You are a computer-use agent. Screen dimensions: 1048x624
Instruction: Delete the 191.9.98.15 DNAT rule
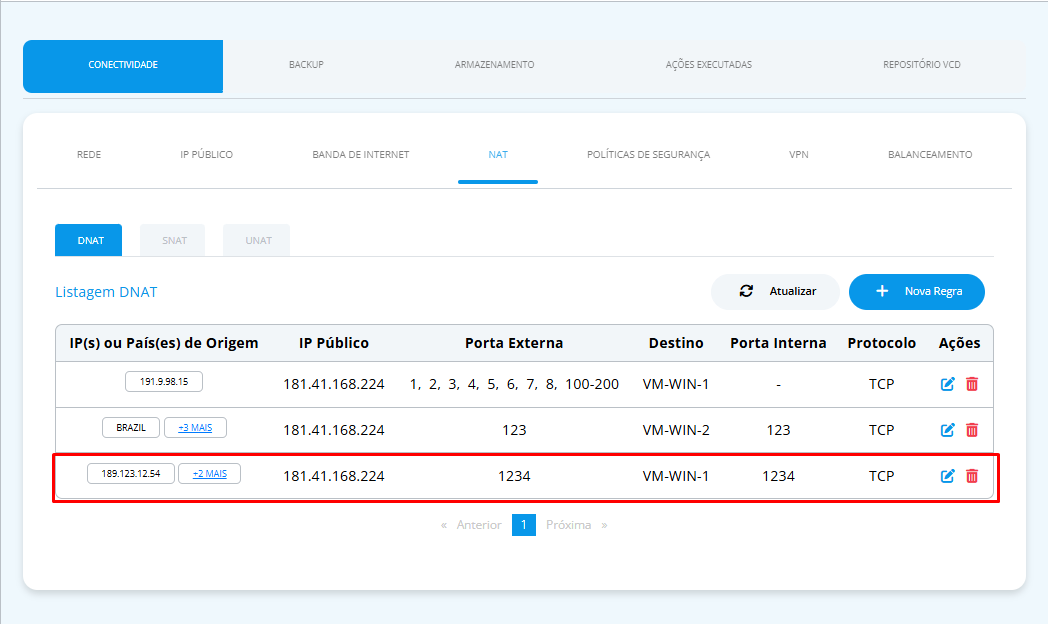tap(972, 384)
